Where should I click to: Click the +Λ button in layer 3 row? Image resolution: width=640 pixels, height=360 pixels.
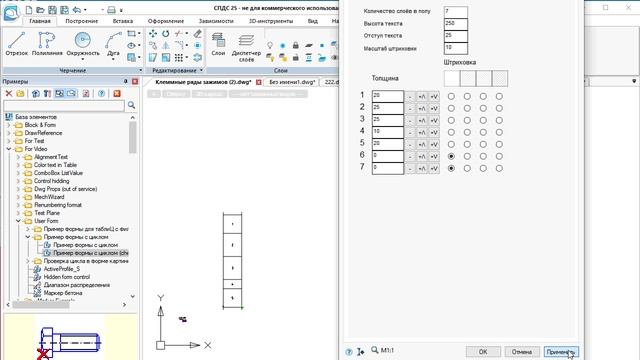click(x=422, y=120)
